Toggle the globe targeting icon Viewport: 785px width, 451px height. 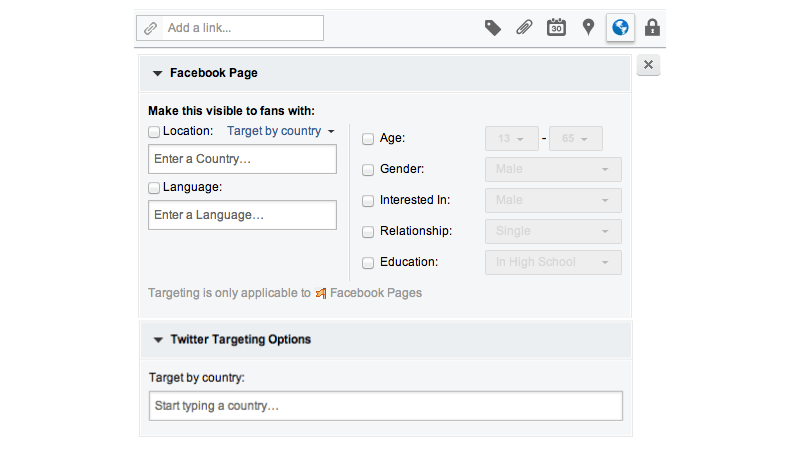tap(620, 28)
